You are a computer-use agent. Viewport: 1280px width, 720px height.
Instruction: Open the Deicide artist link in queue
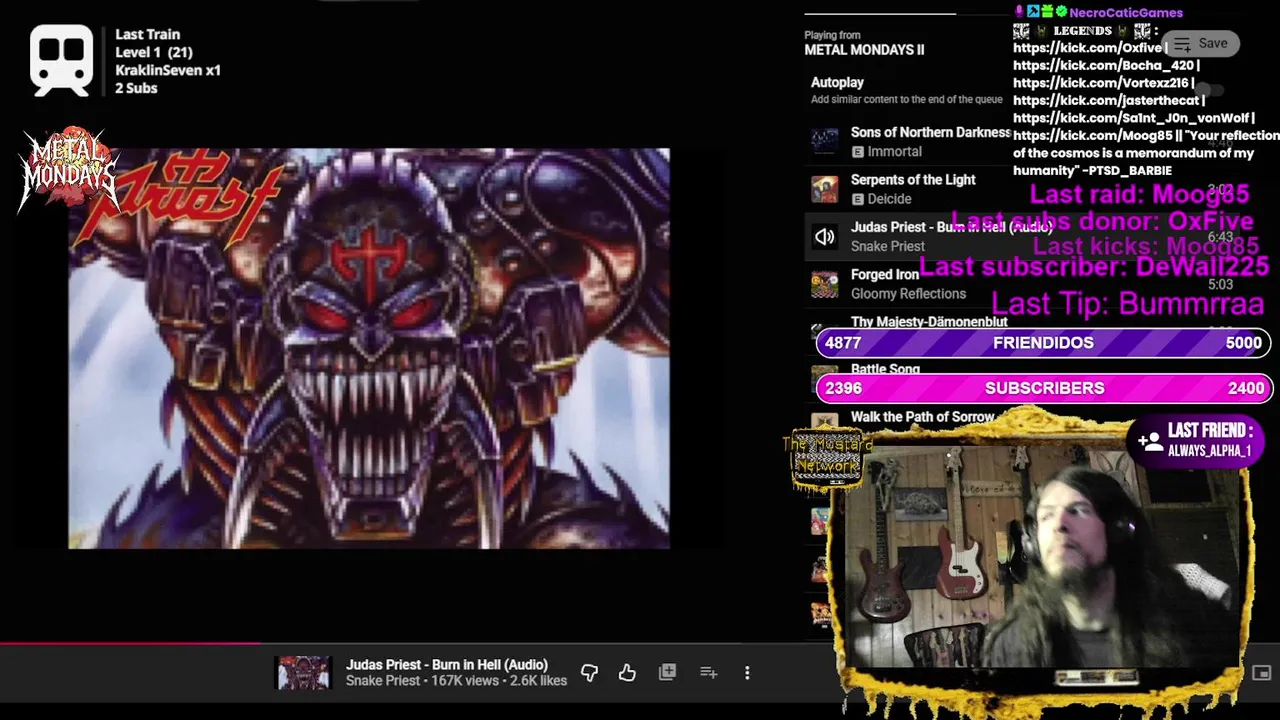(x=889, y=199)
